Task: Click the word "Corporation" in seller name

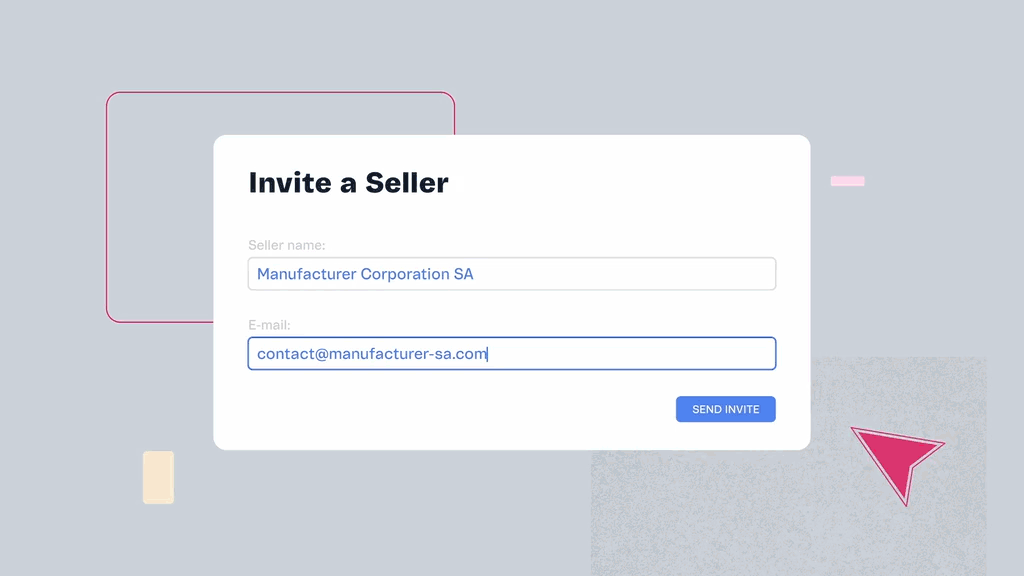Action: click(x=404, y=274)
